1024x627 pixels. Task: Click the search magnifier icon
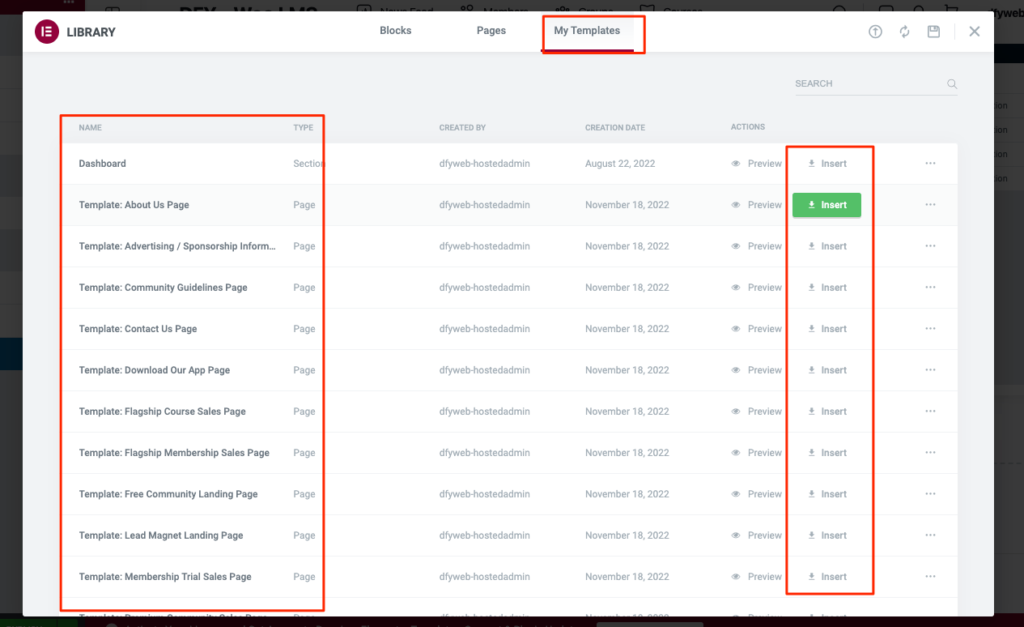point(952,84)
